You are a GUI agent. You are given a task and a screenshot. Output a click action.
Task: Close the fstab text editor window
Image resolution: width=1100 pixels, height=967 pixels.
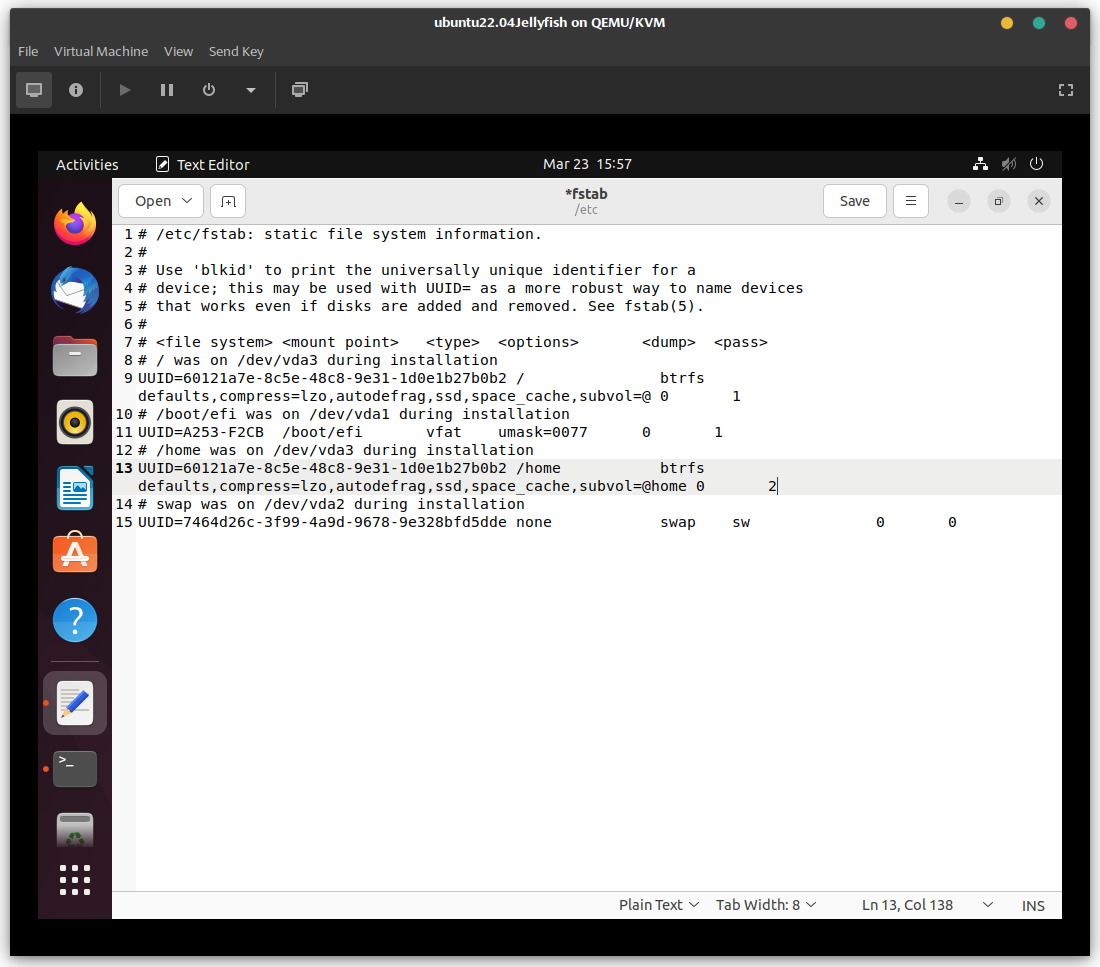[x=1039, y=201]
